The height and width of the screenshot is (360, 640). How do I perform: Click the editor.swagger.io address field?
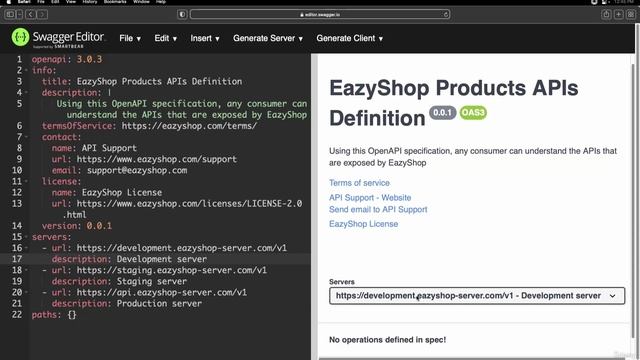pos(320,15)
